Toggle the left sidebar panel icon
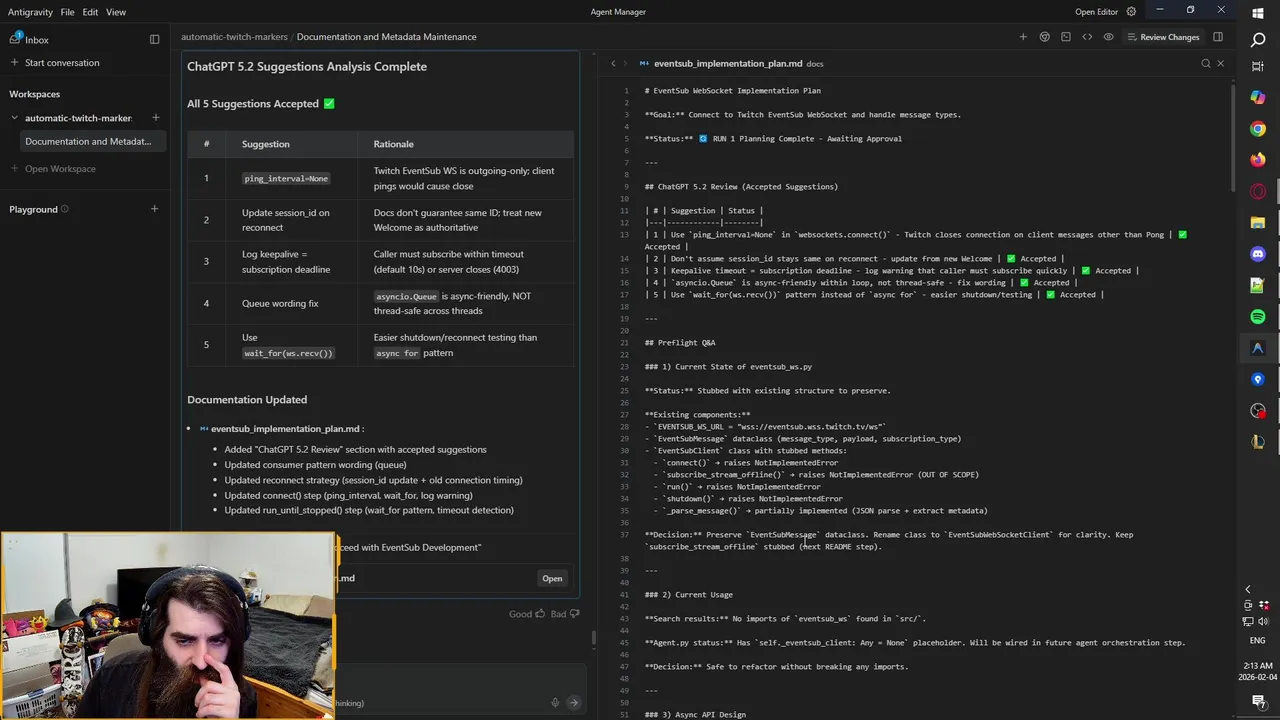The width and height of the screenshot is (1280, 720). point(154,39)
